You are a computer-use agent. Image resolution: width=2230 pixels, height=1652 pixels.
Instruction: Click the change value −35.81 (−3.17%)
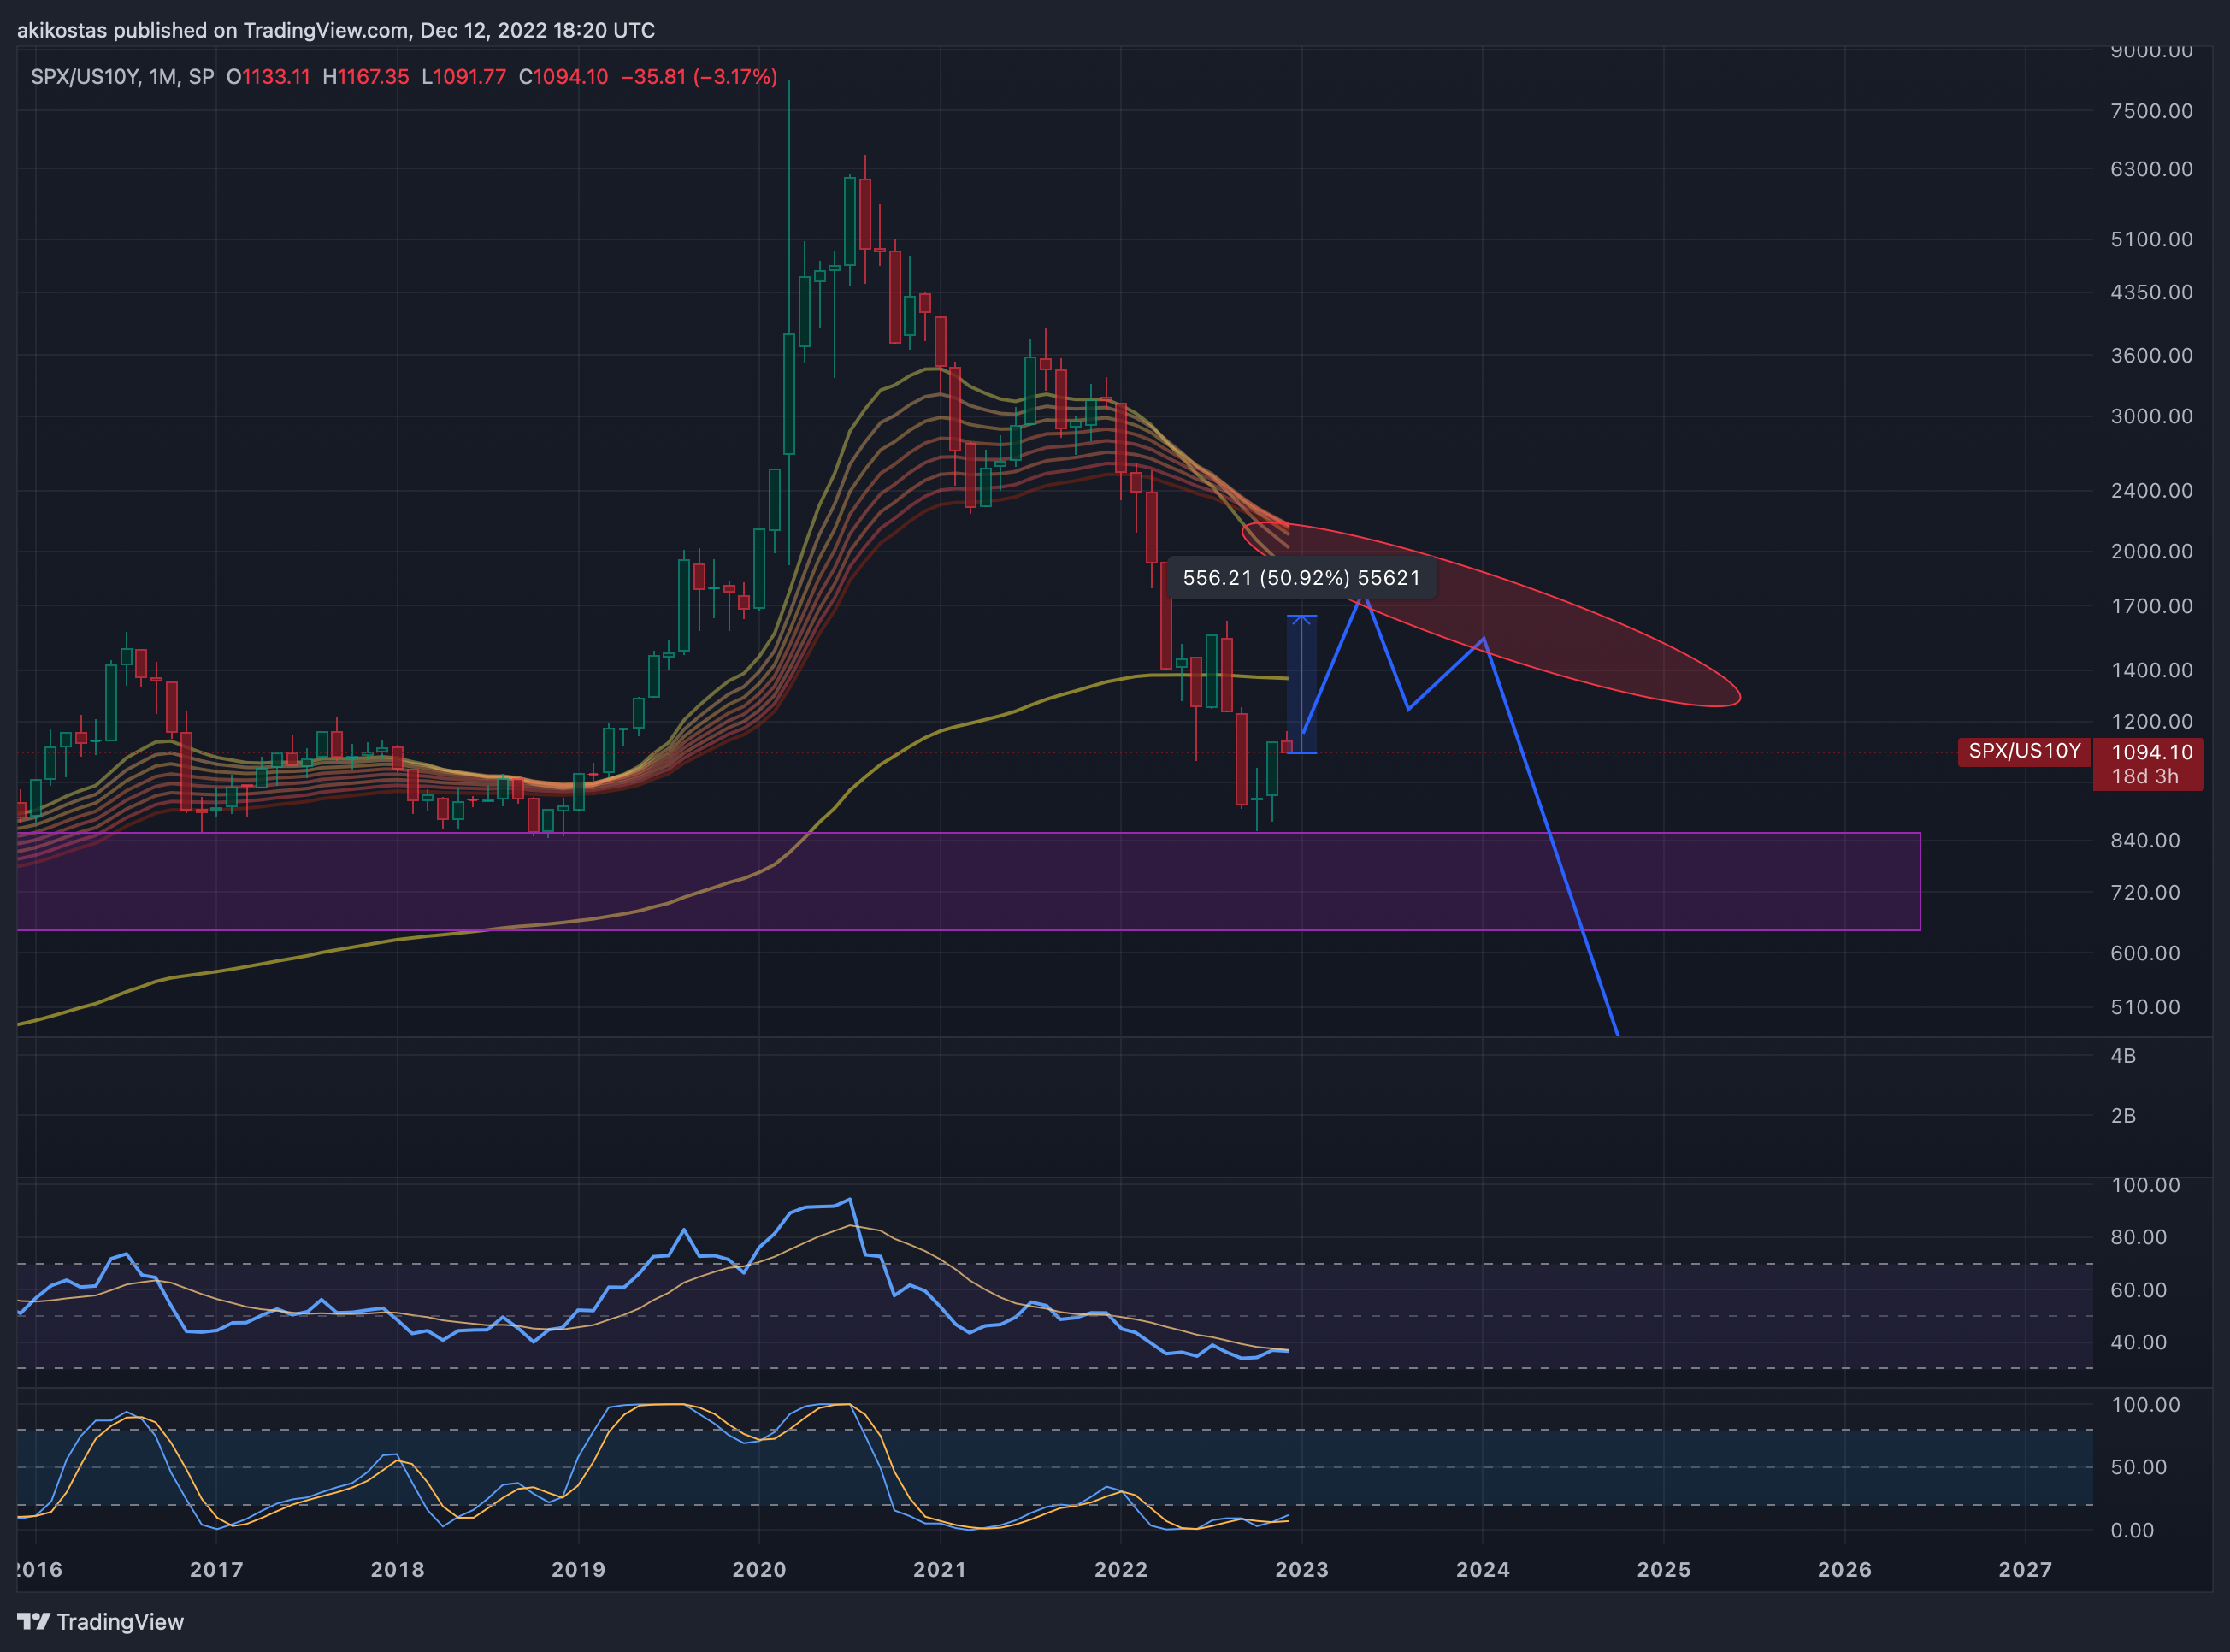(x=699, y=77)
